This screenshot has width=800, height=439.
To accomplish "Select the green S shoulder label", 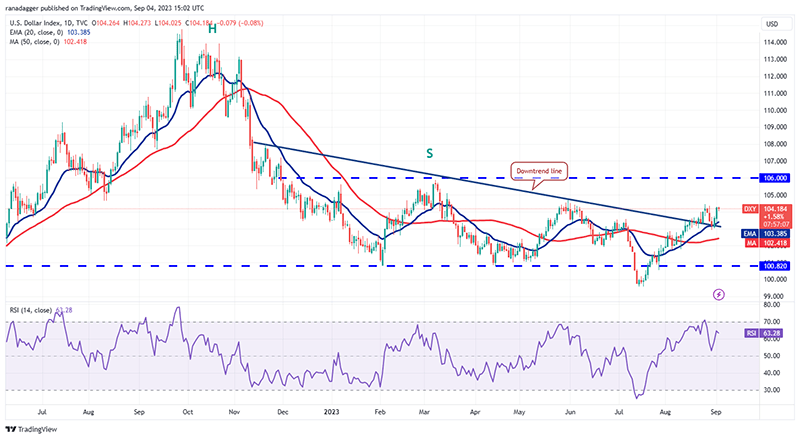I will pyautogui.click(x=430, y=153).
